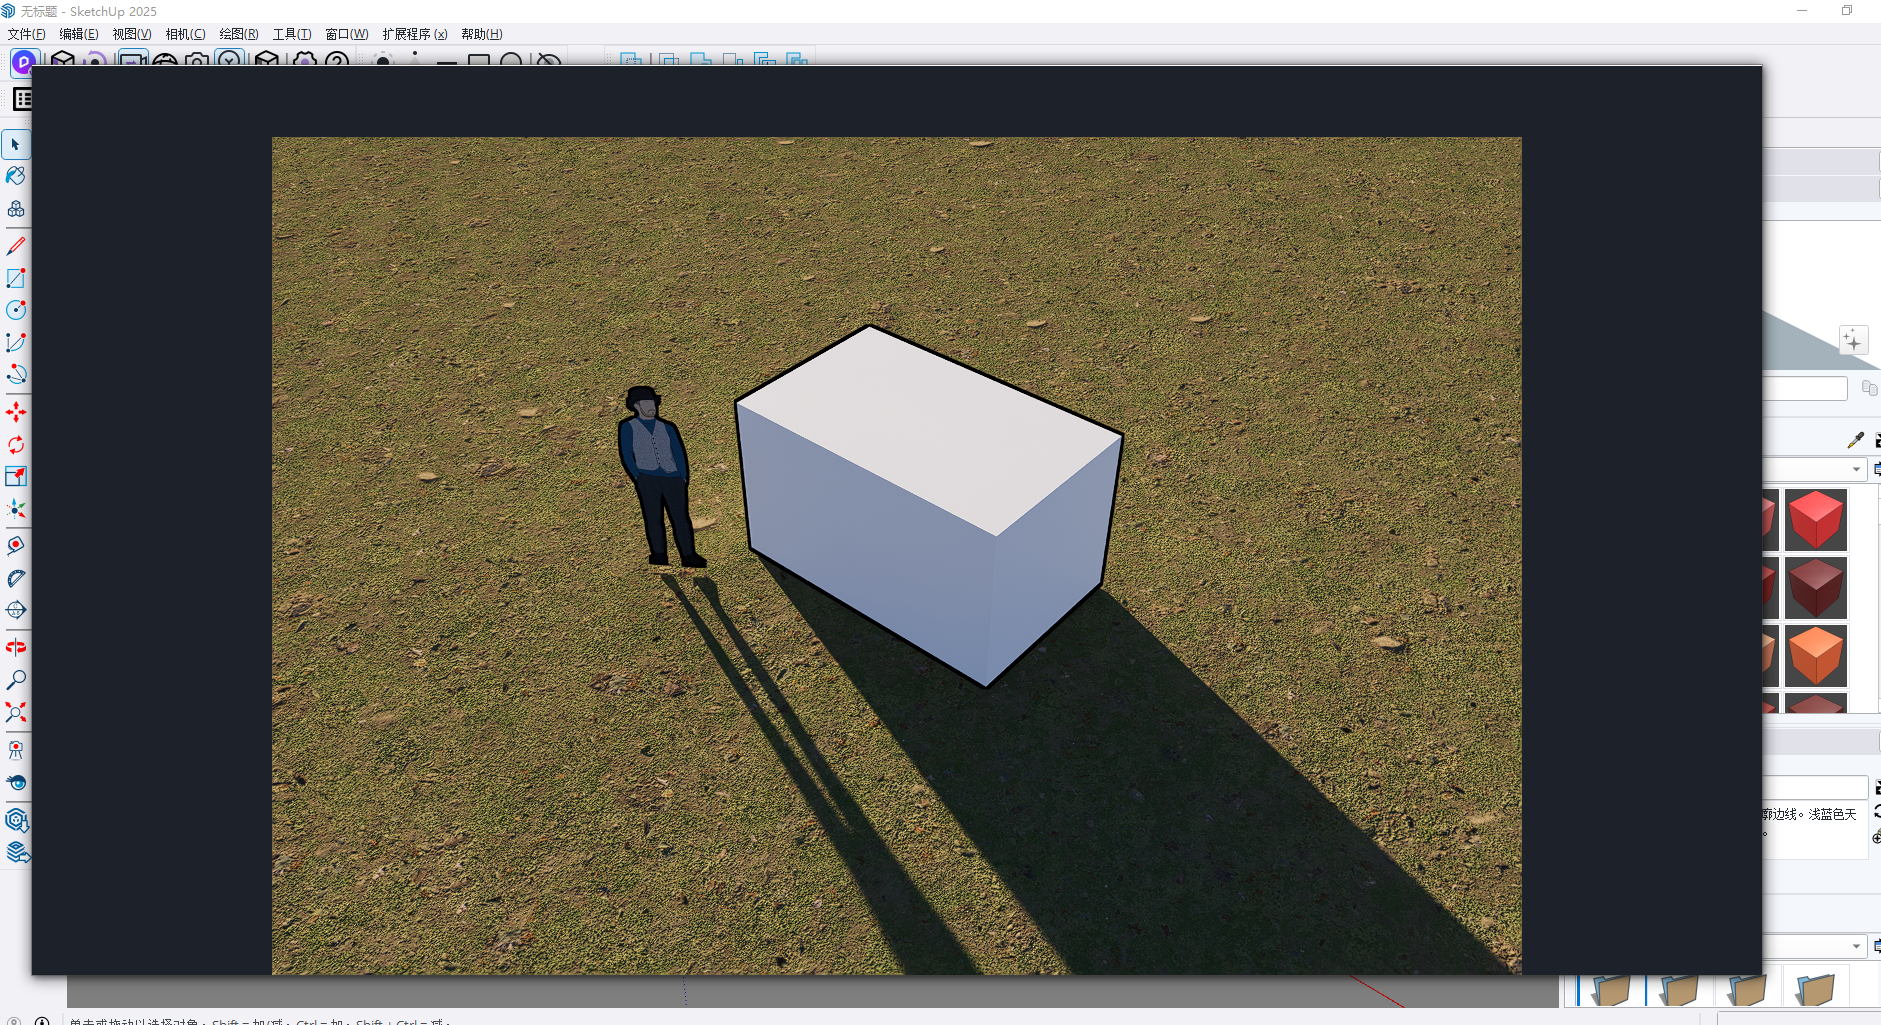Select the Line pencil tool
This screenshot has height=1025, width=1881.
click(16, 246)
